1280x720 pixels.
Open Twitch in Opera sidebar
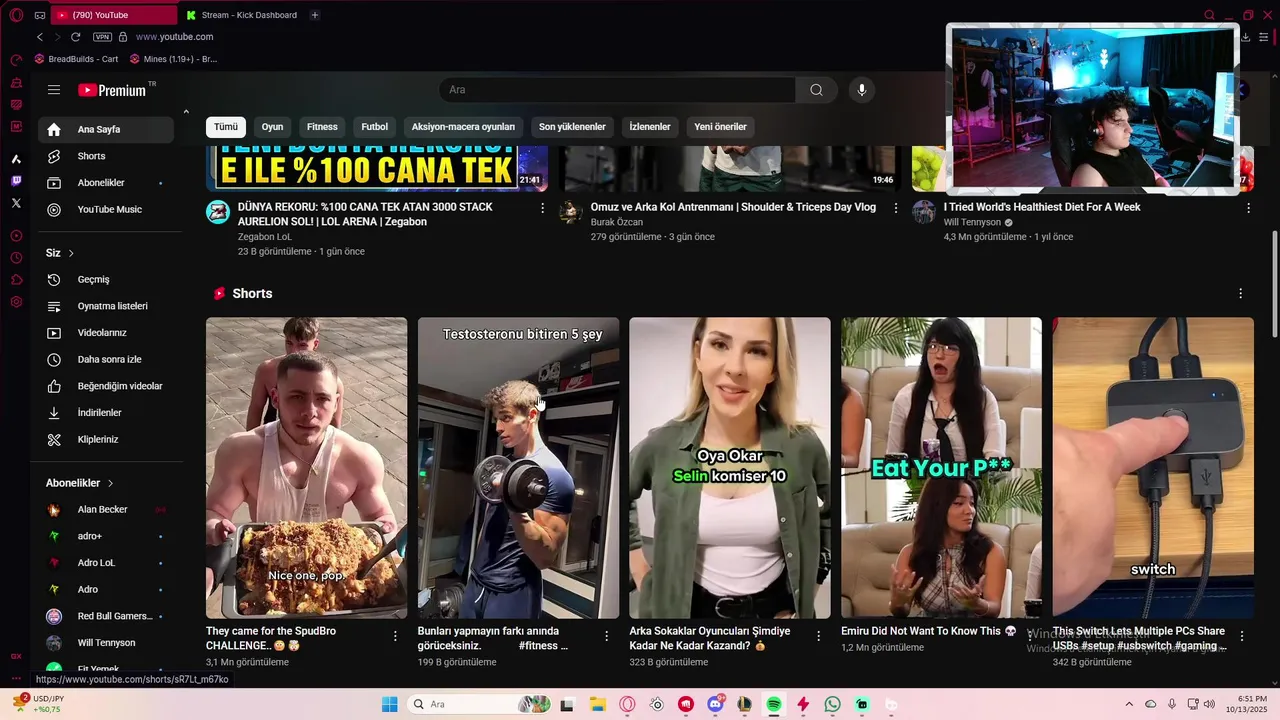[16, 181]
